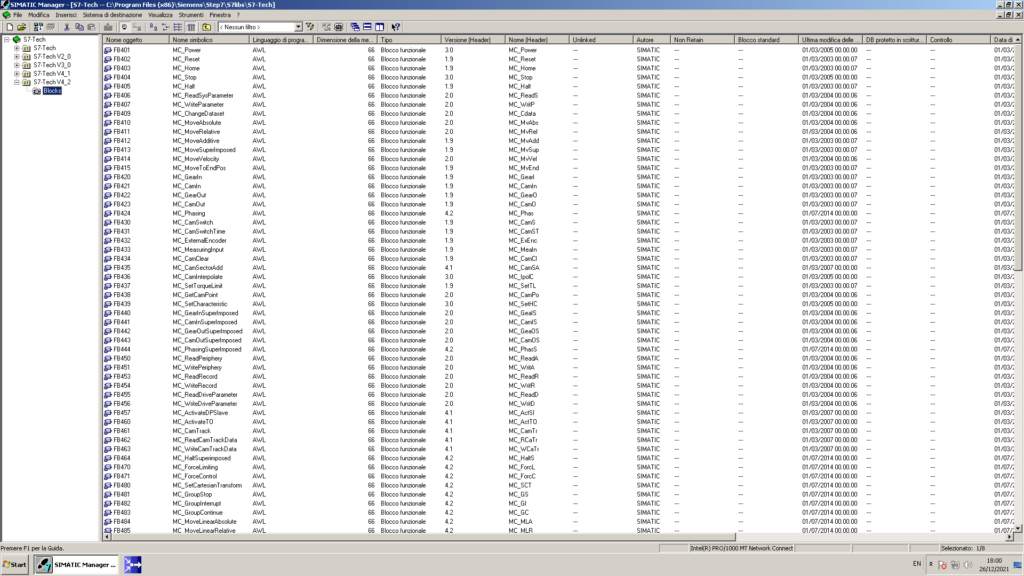The image size is (1024, 576).
Task: Sort by the Blocco standard column header
Action: [x=767, y=40]
